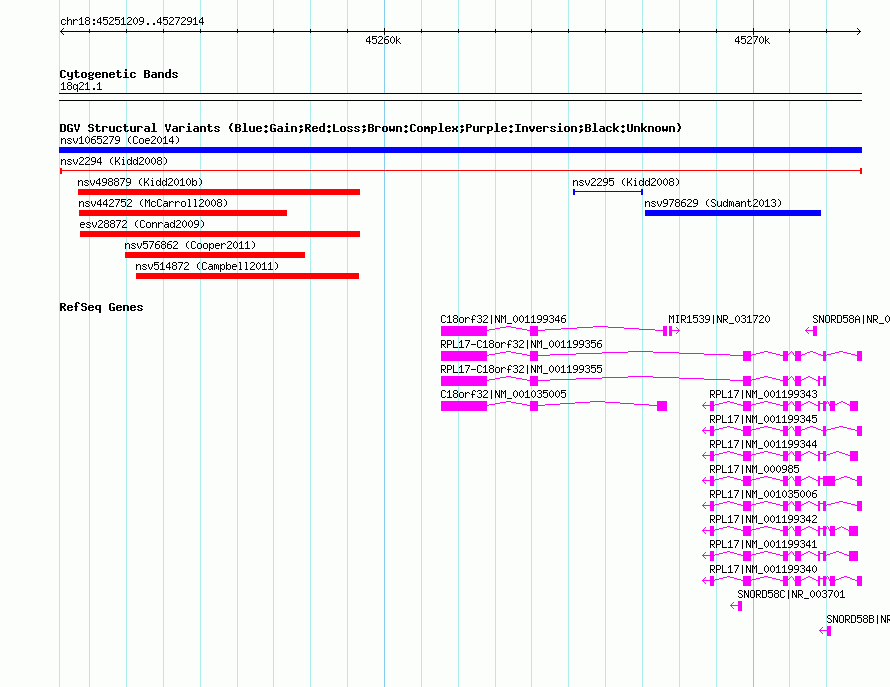Click the left arrow end of the ruler
The height and width of the screenshot is (687, 890).
62,32
